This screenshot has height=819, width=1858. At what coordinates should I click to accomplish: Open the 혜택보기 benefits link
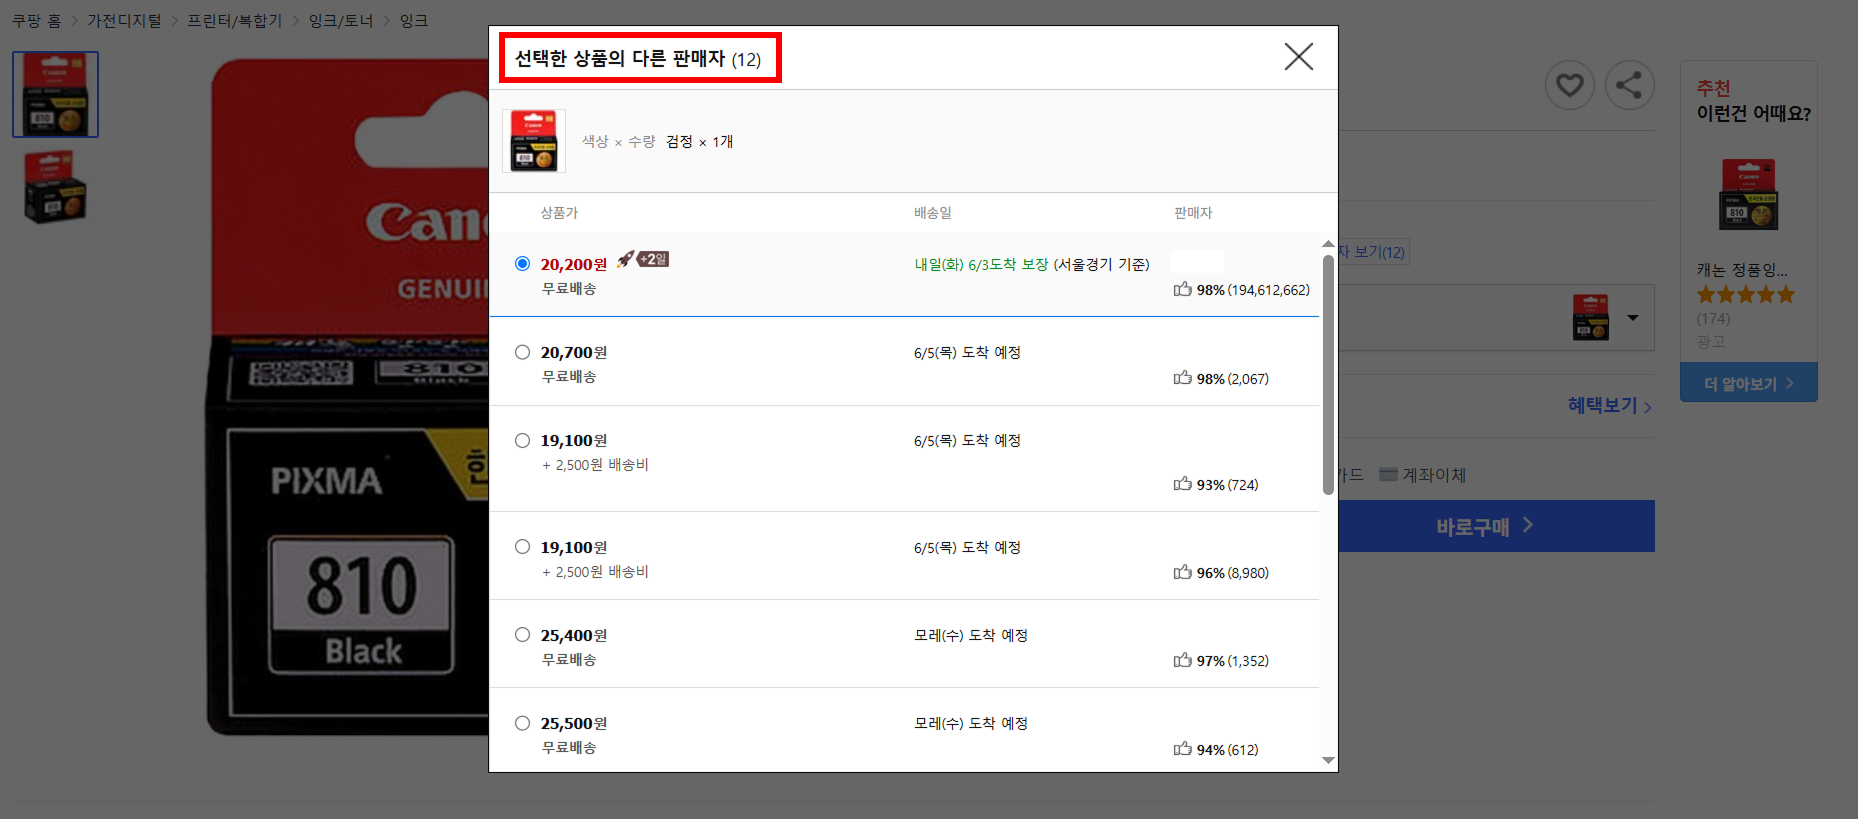pyautogui.click(x=1609, y=405)
